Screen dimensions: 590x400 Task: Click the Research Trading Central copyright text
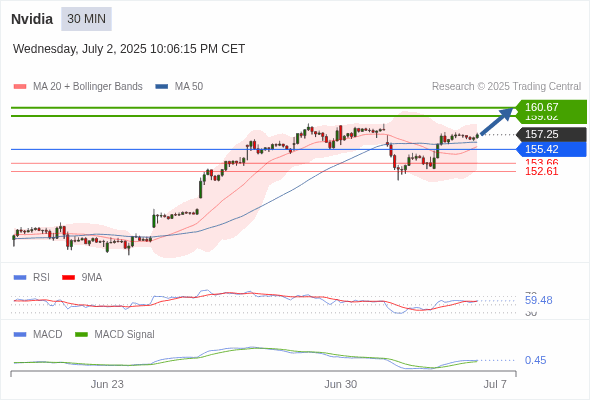pyautogui.click(x=506, y=87)
